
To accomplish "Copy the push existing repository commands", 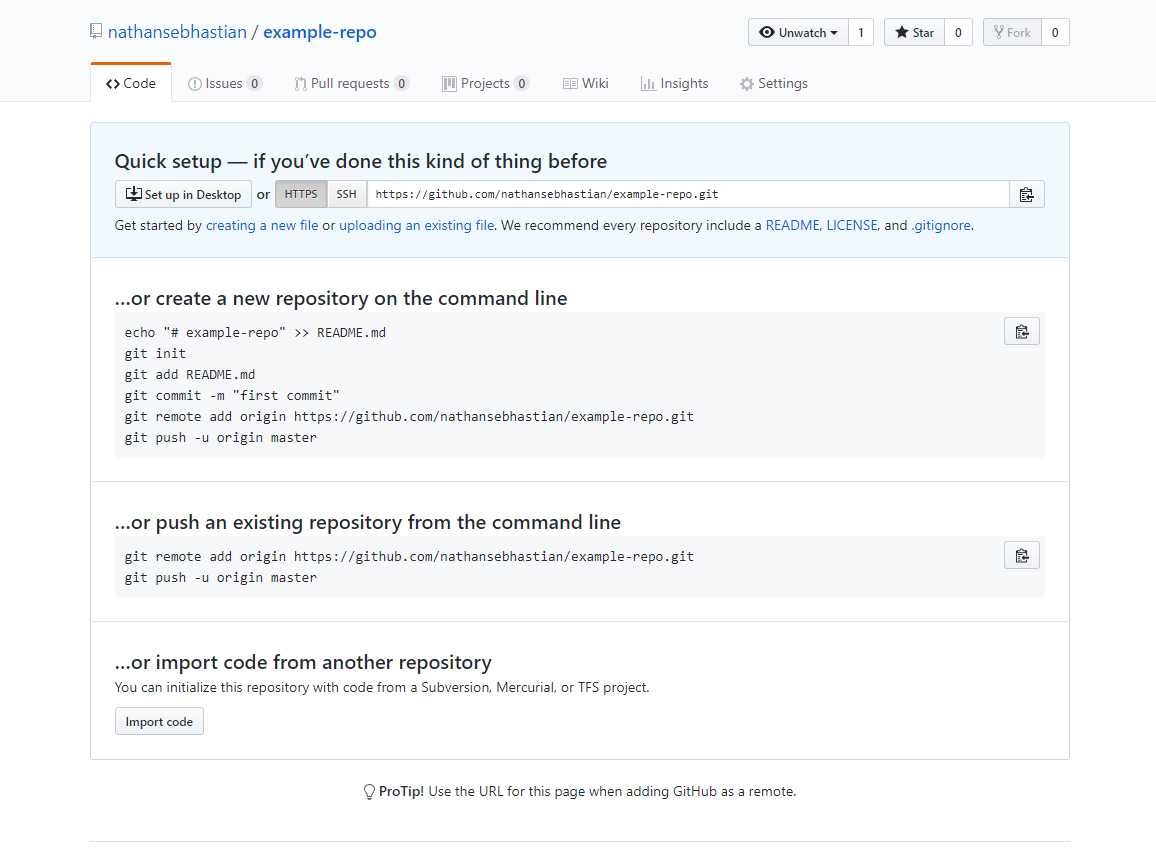I will pos(1022,556).
